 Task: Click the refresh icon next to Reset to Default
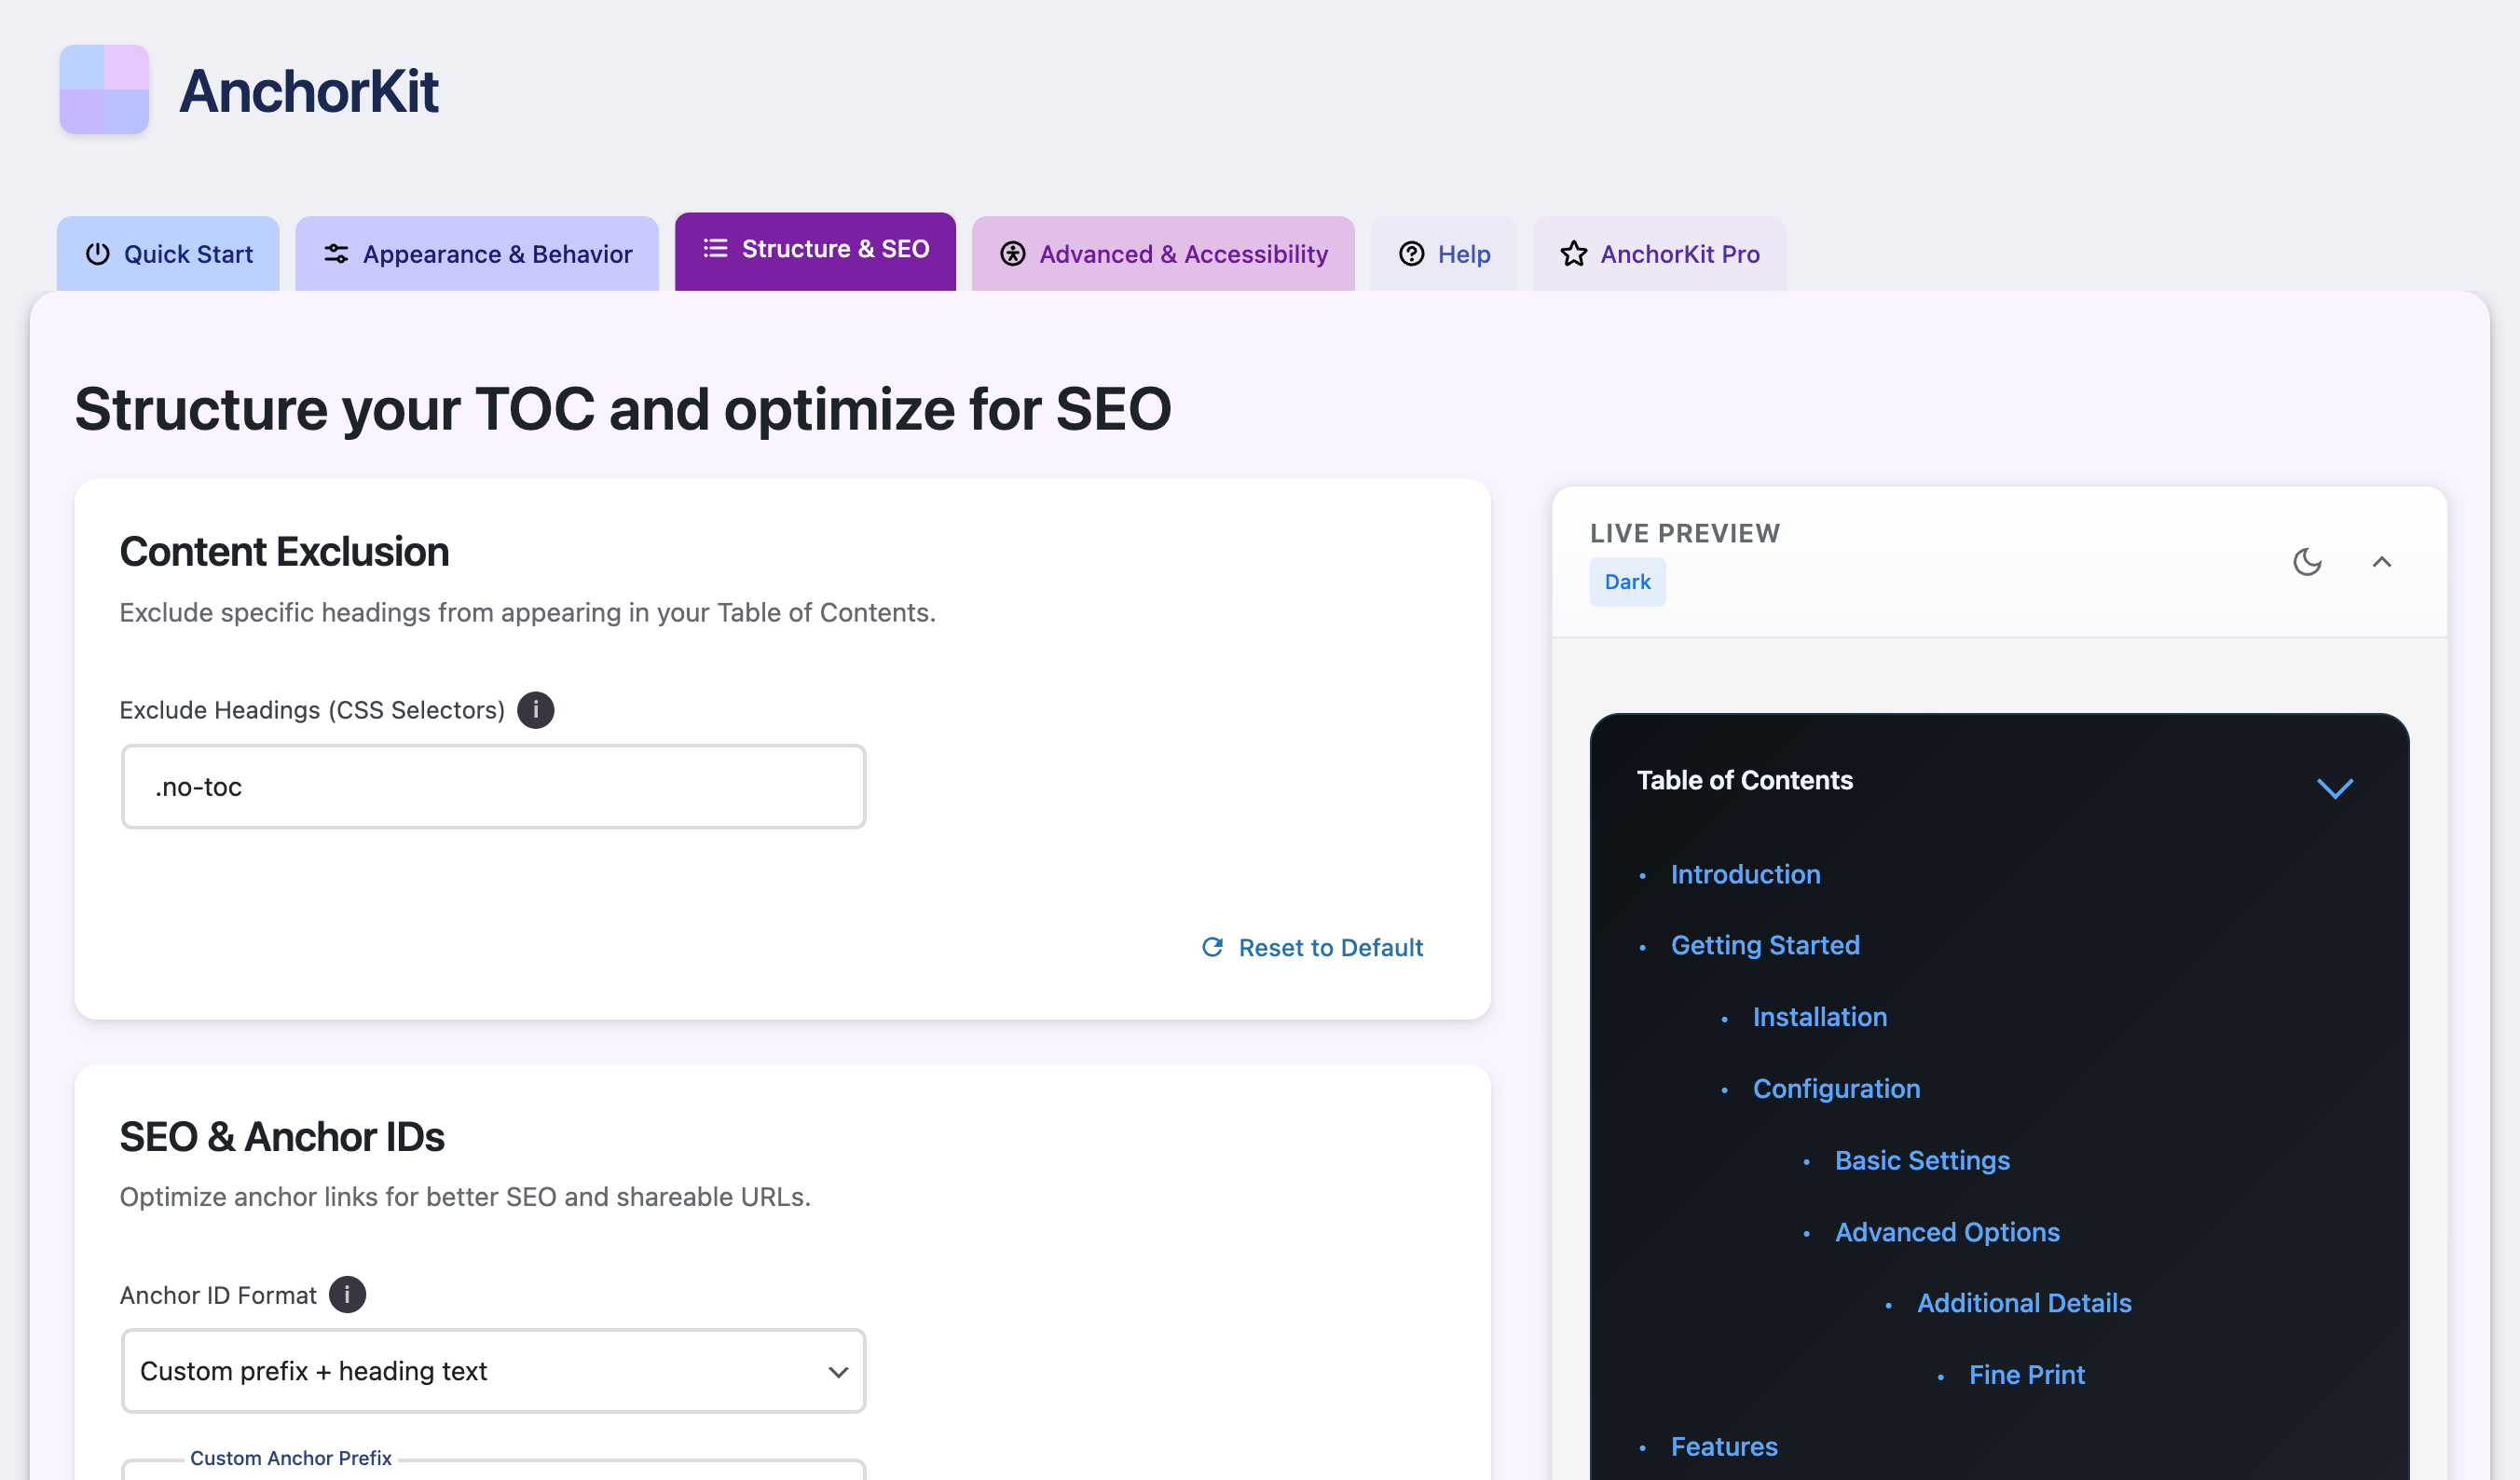pyautogui.click(x=1213, y=947)
